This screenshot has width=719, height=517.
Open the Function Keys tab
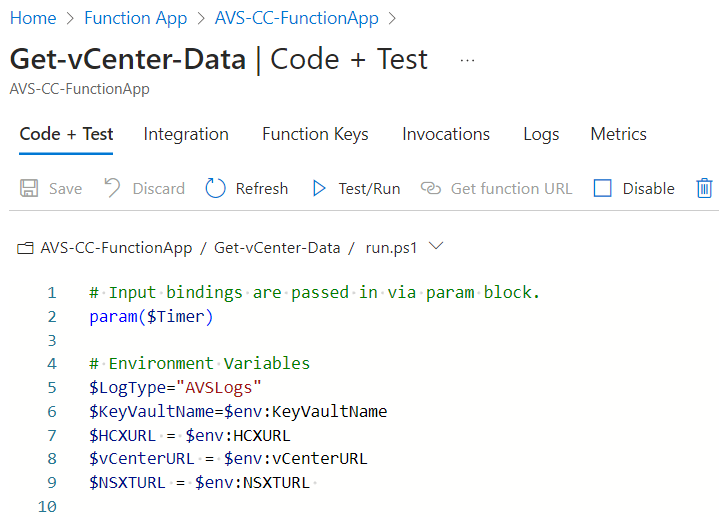click(x=315, y=134)
